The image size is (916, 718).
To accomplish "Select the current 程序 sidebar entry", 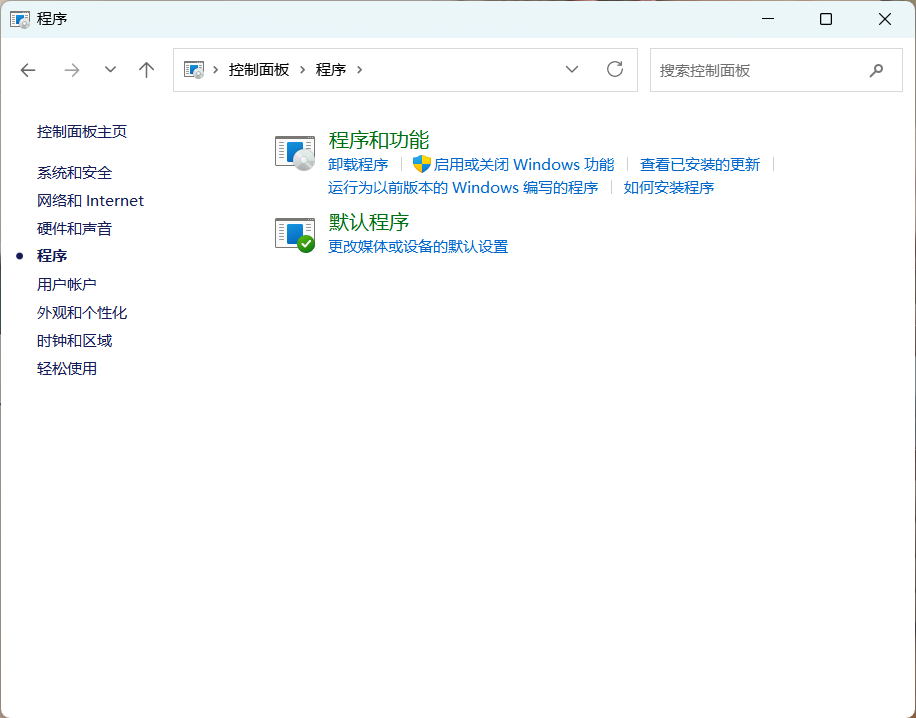I will [x=52, y=256].
